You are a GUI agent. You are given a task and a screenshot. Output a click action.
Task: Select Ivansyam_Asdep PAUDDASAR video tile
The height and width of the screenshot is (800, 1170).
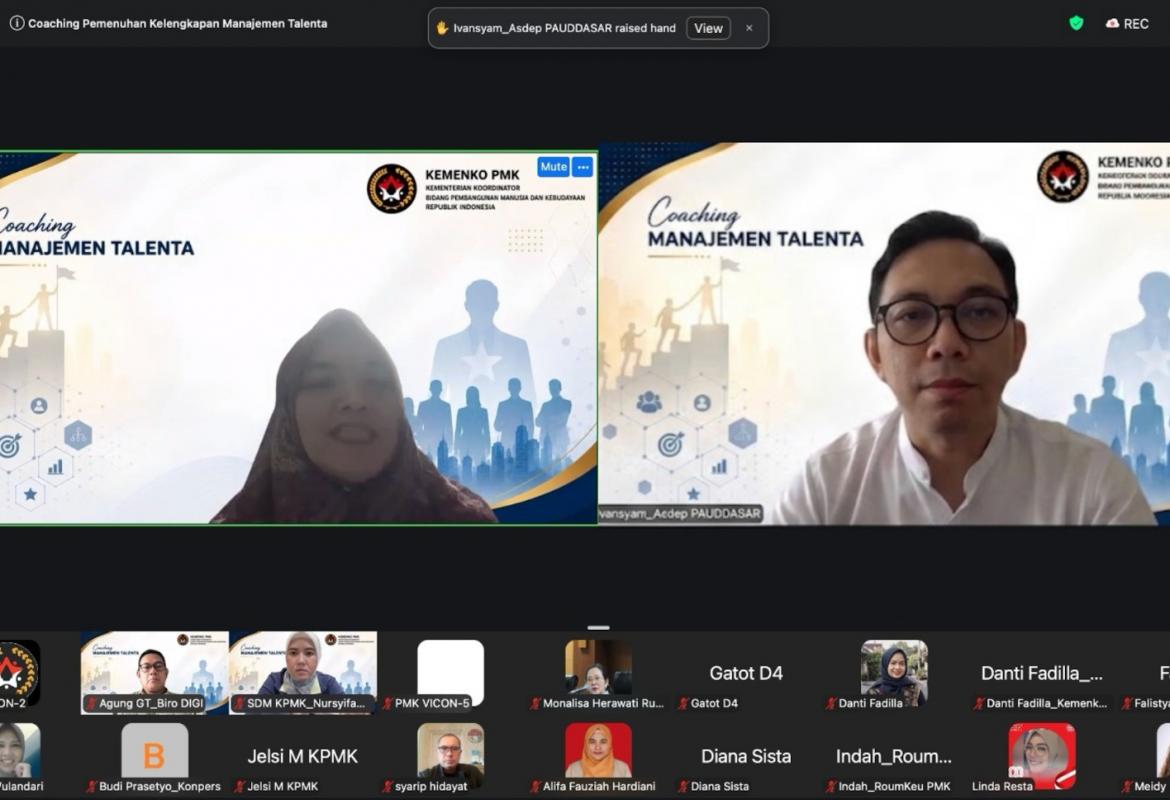coord(884,334)
